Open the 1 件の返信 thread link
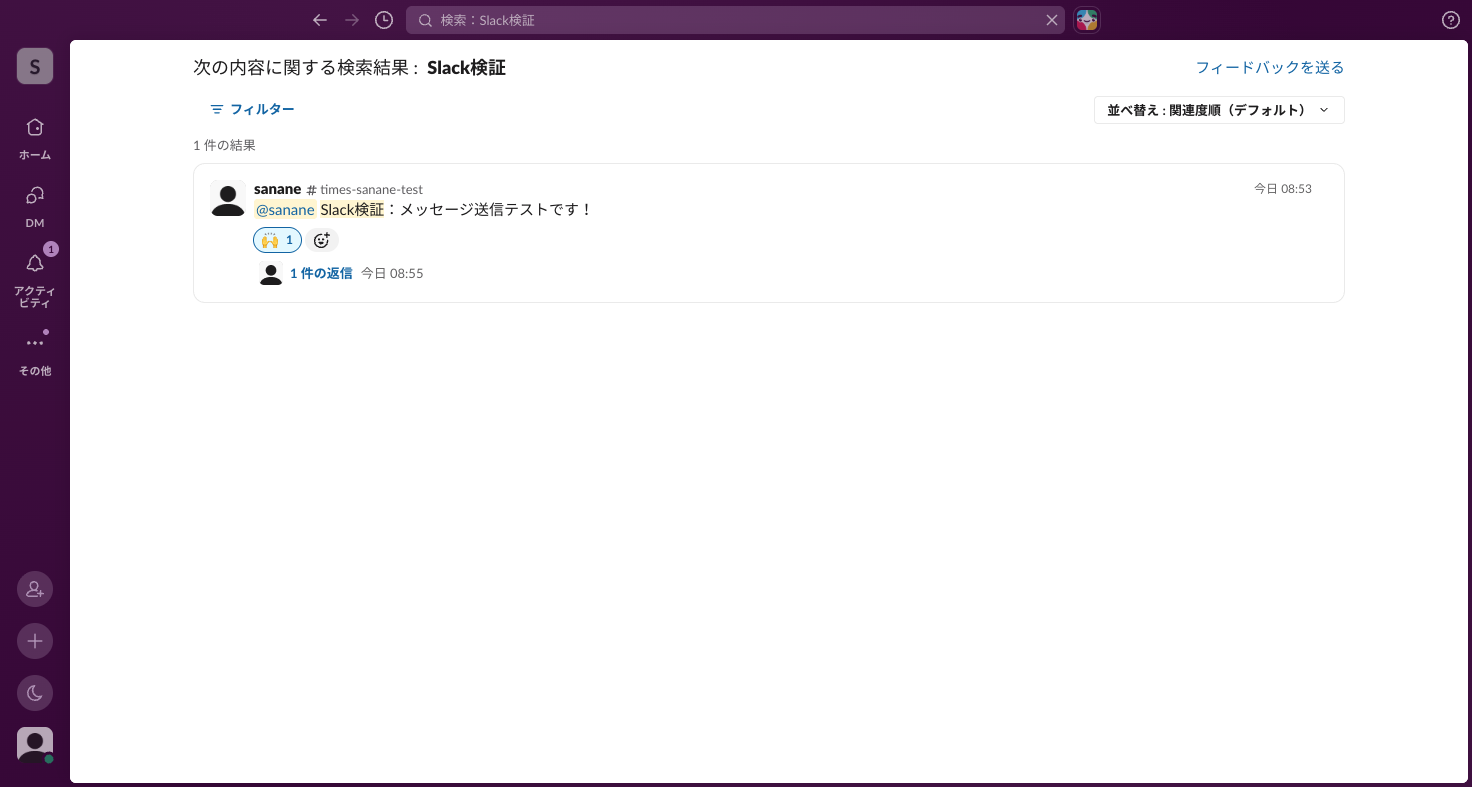Image resolution: width=1472 pixels, height=787 pixels. click(321, 273)
